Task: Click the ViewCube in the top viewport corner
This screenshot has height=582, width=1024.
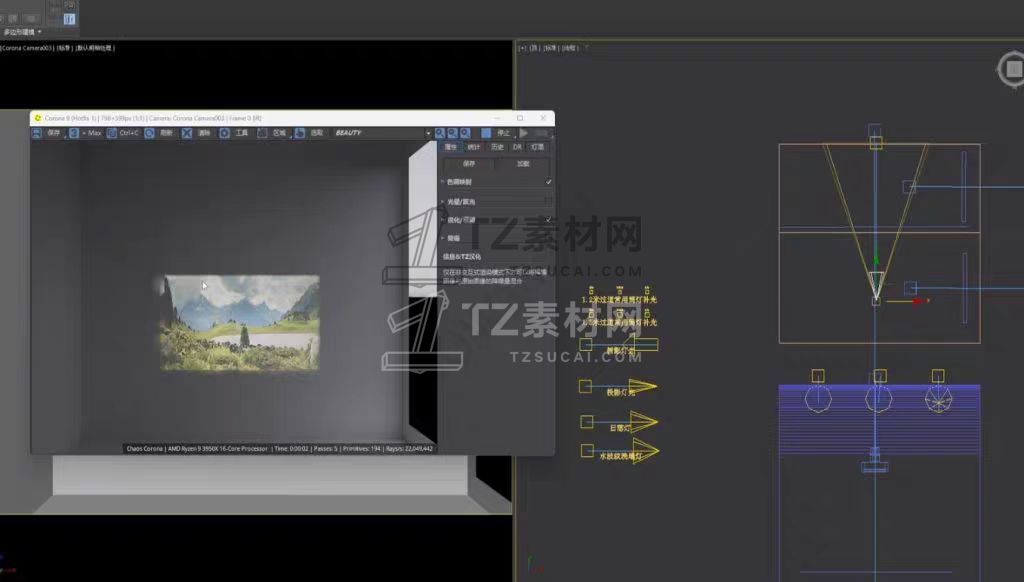Action: [1012, 69]
